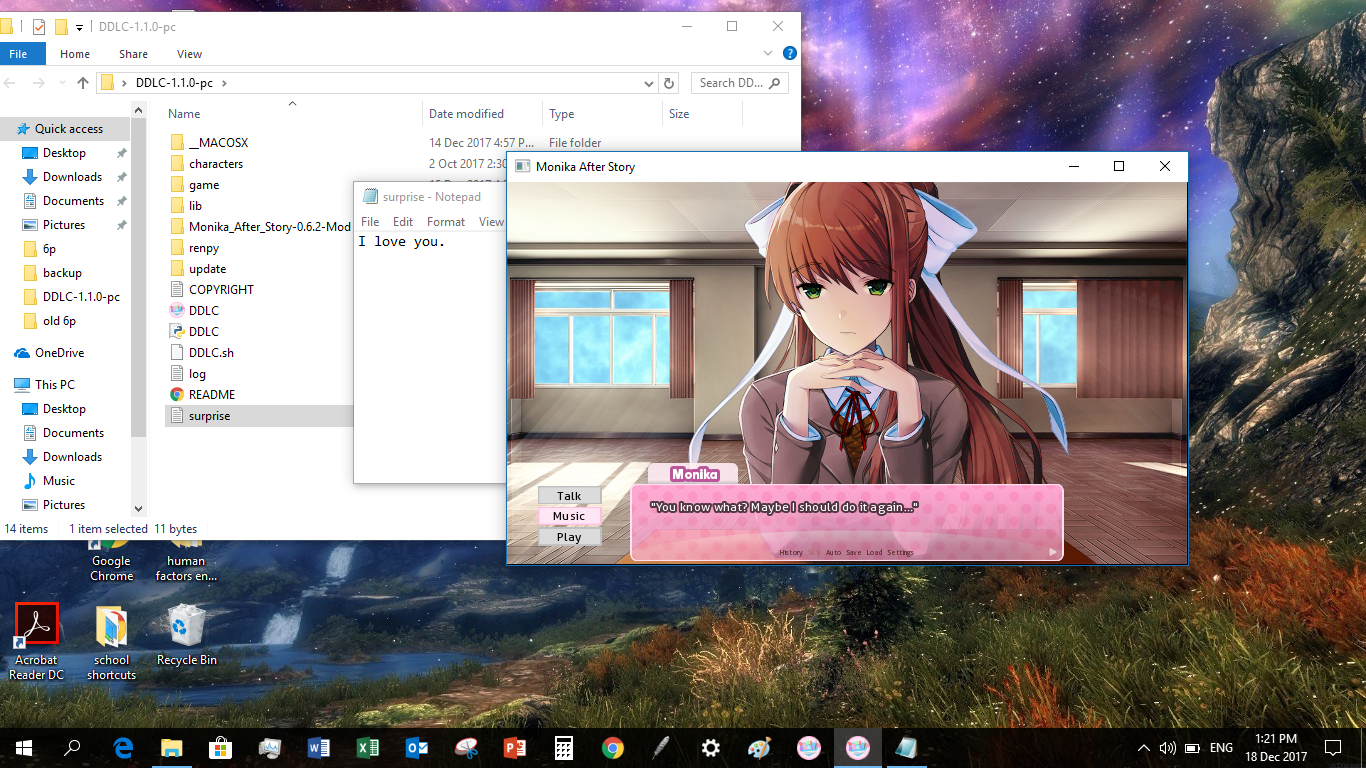
Task: Click Save in the game quick menu
Action: click(853, 552)
